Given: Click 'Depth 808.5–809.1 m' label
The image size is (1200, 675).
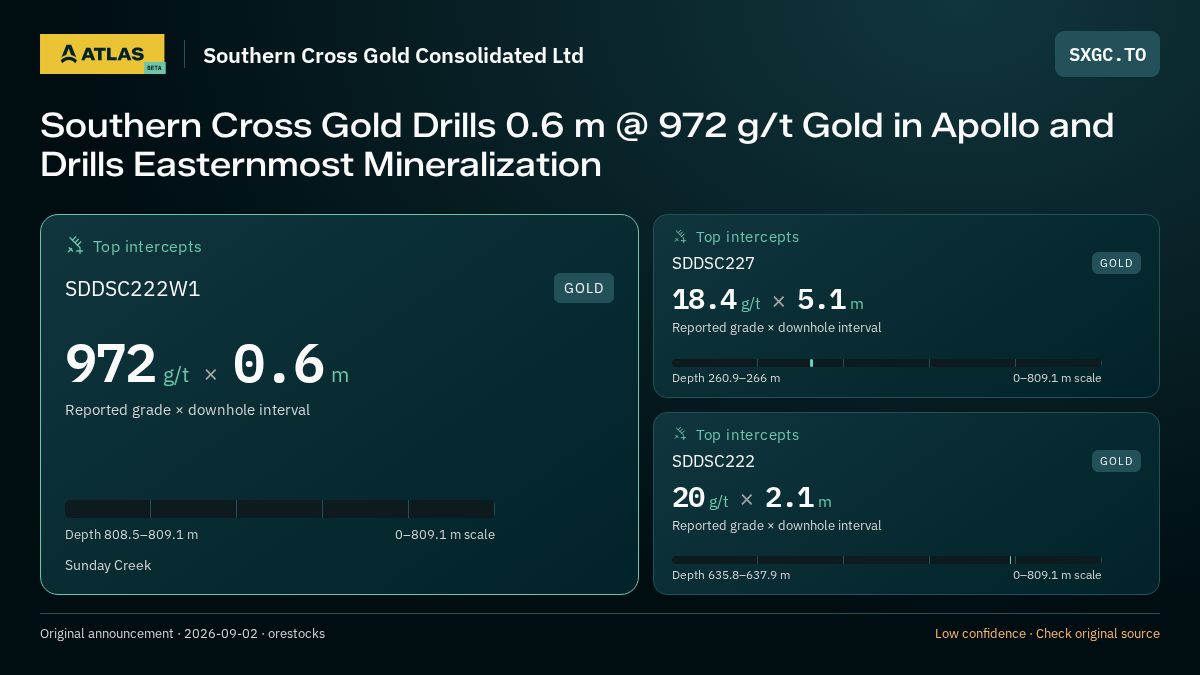Looking at the screenshot, I should (x=131, y=534).
